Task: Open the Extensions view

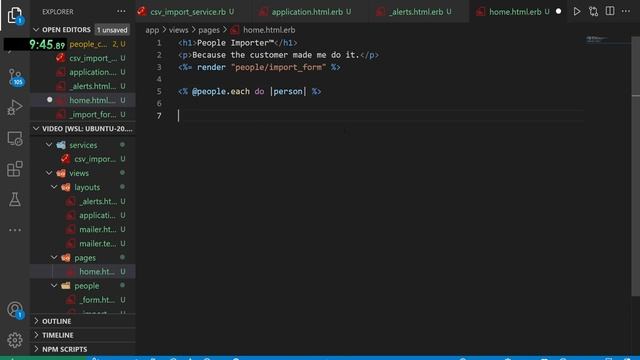Action: [x=15, y=169]
